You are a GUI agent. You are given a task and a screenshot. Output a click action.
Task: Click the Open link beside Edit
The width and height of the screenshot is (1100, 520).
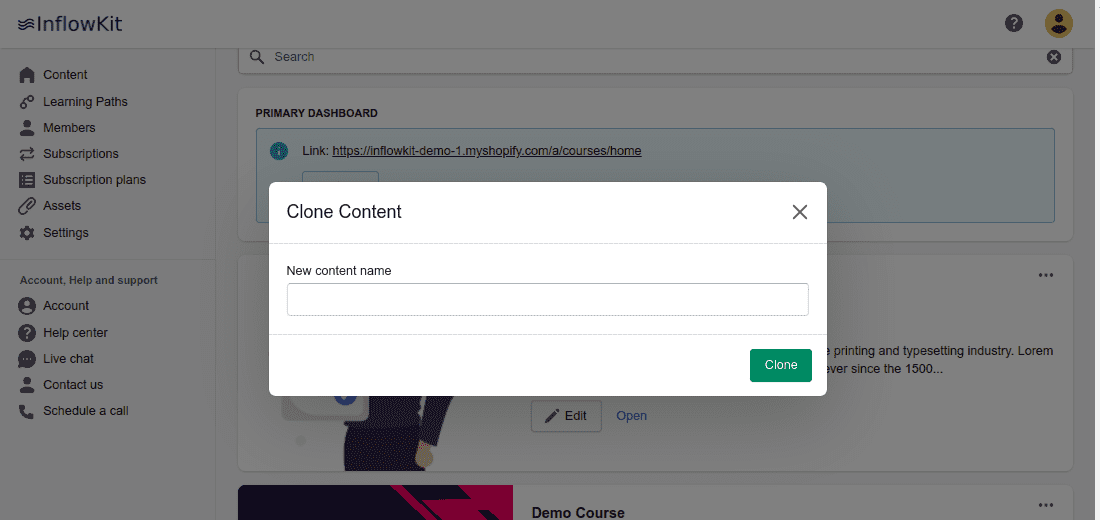click(631, 416)
